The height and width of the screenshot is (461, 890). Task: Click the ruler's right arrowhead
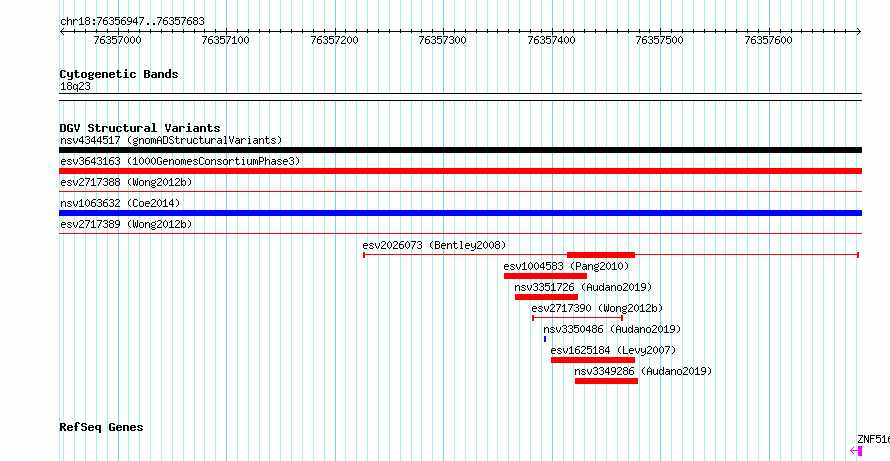tap(859, 32)
